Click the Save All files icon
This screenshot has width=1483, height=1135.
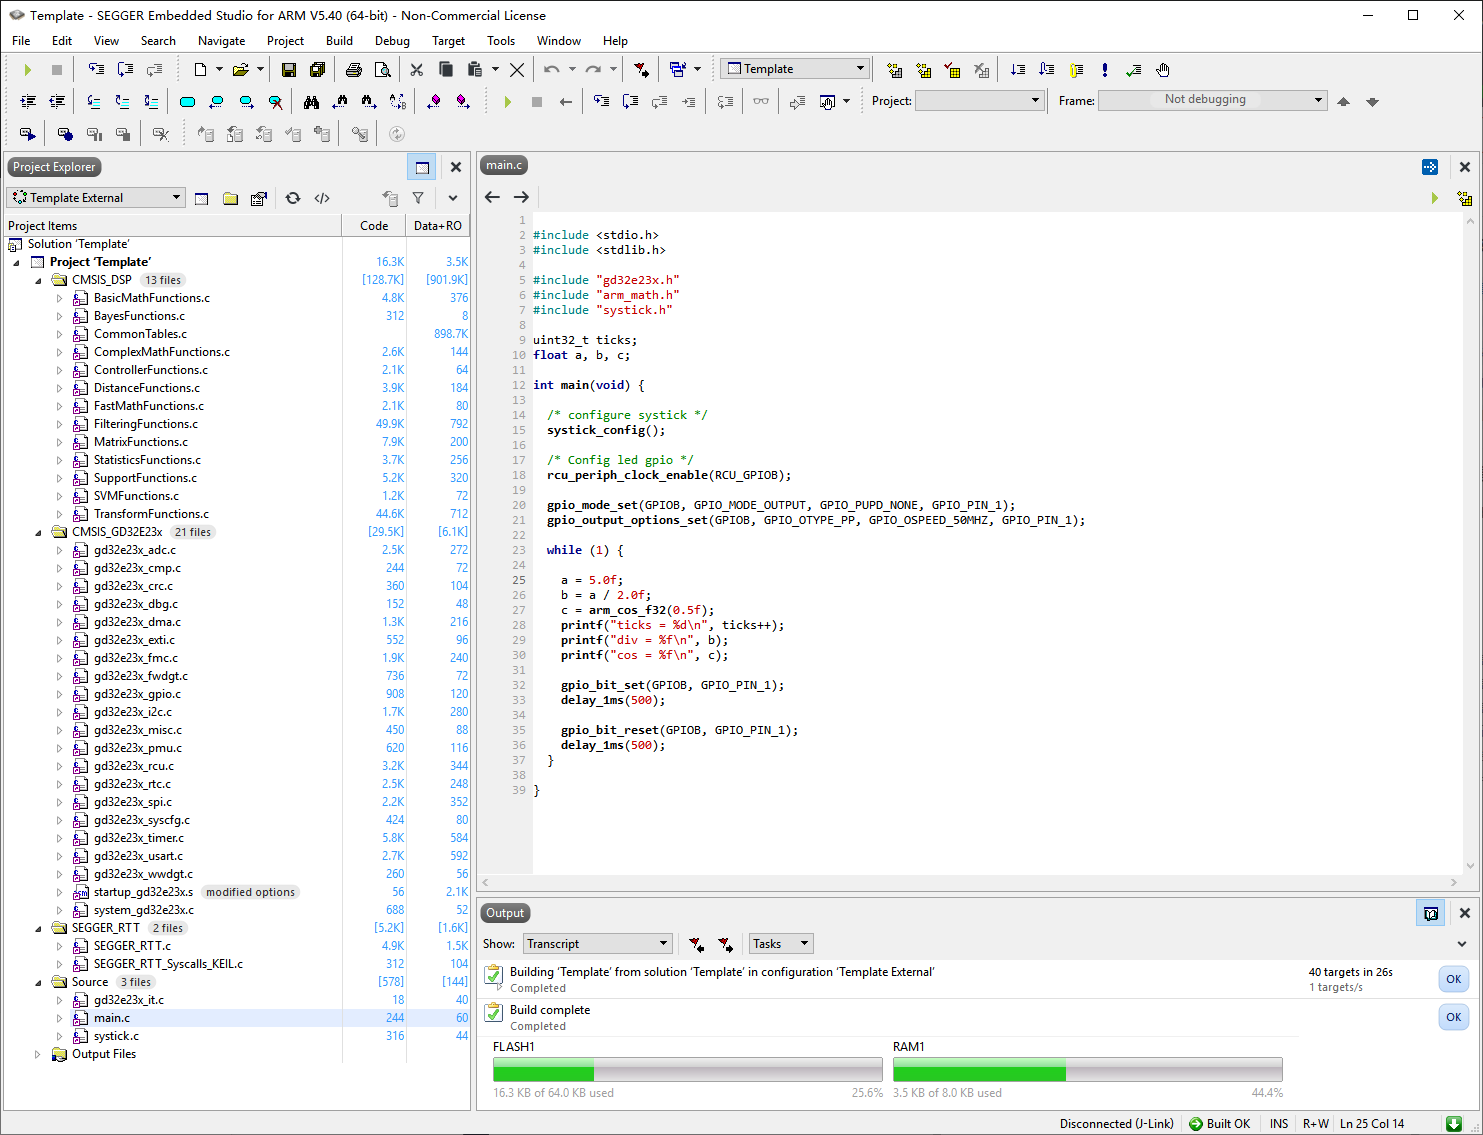(317, 70)
